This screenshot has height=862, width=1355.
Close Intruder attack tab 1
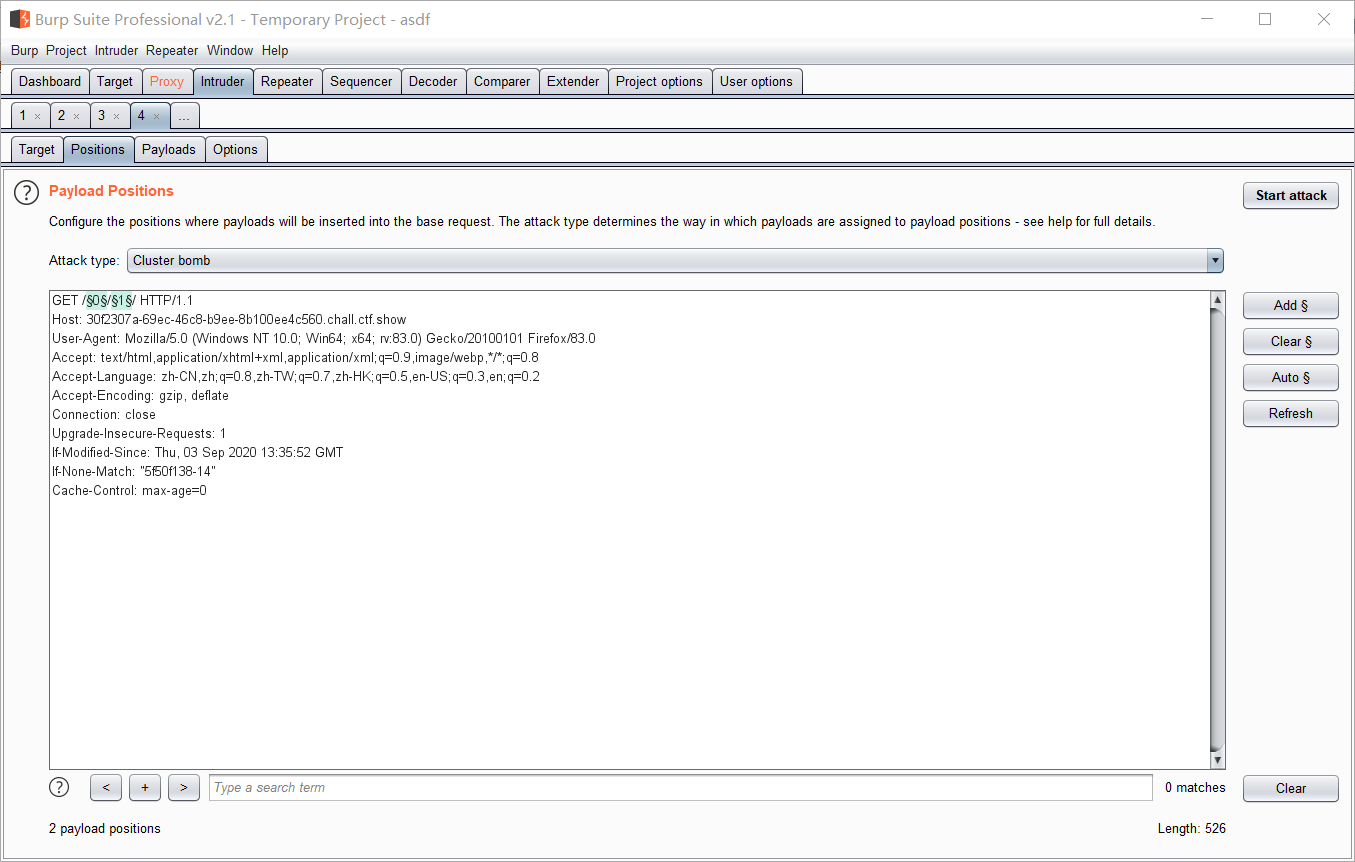point(38,116)
